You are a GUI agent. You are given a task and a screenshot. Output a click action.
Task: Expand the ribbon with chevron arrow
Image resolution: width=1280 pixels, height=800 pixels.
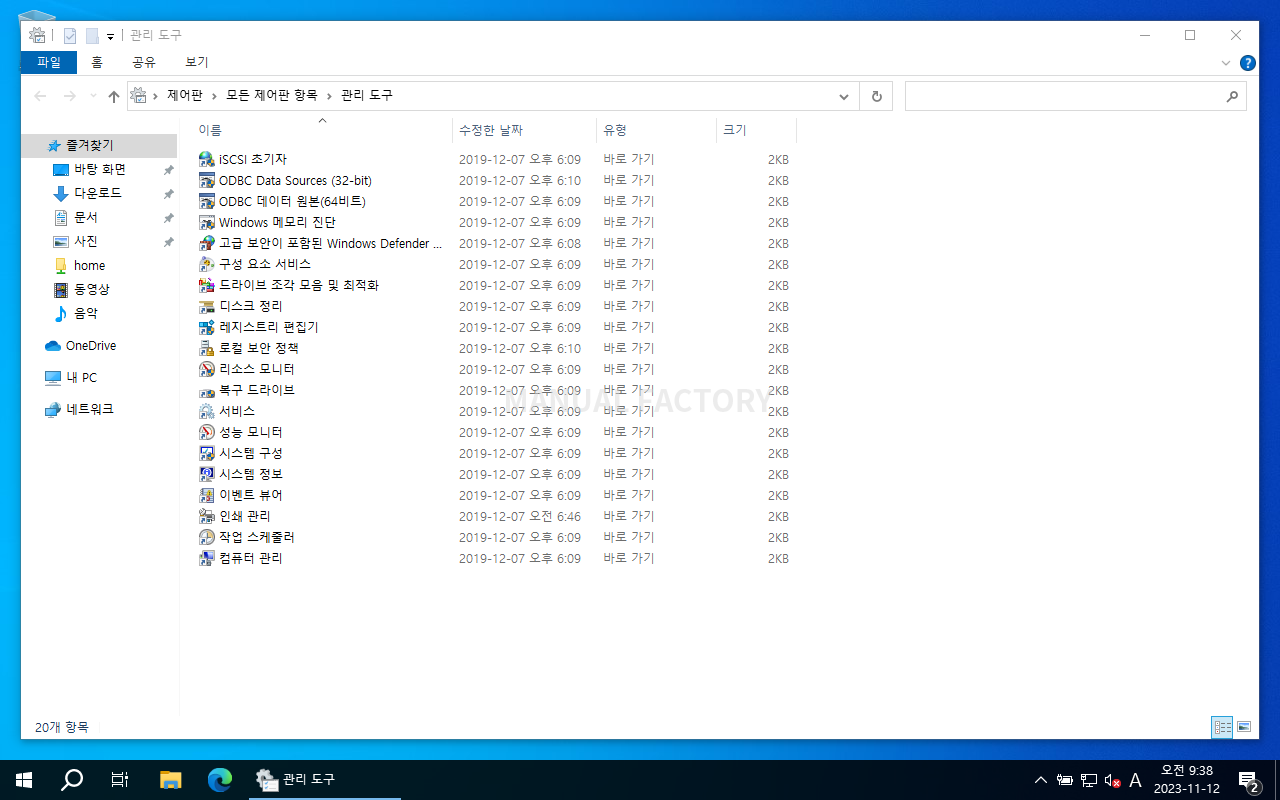click(1226, 63)
